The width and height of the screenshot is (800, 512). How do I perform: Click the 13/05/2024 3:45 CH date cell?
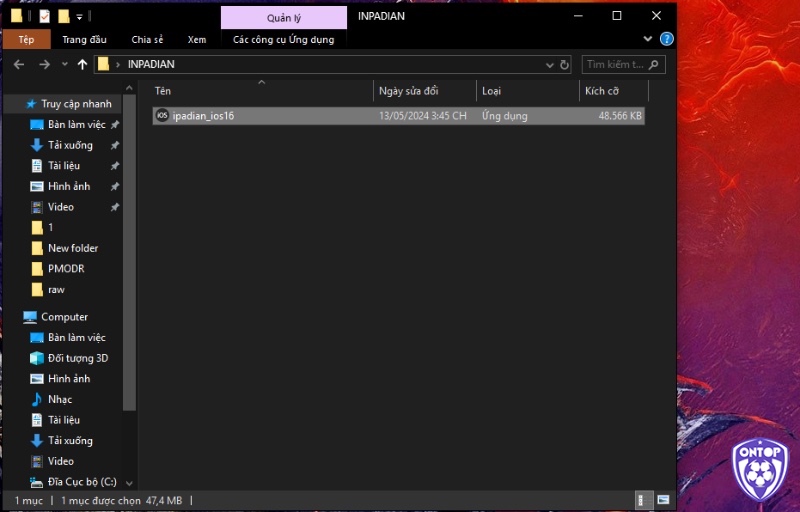pos(422,116)
